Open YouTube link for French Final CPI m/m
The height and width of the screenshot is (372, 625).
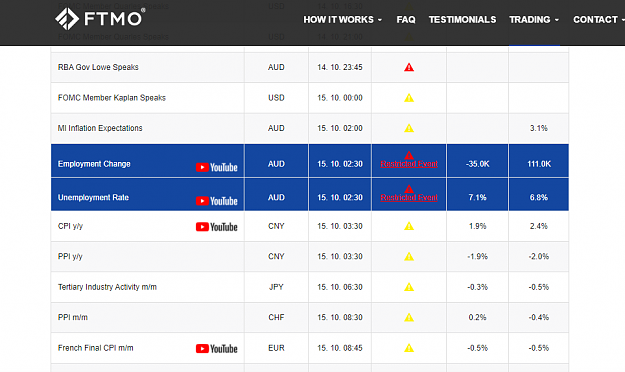pyautogui.click(x=216, y=348)
